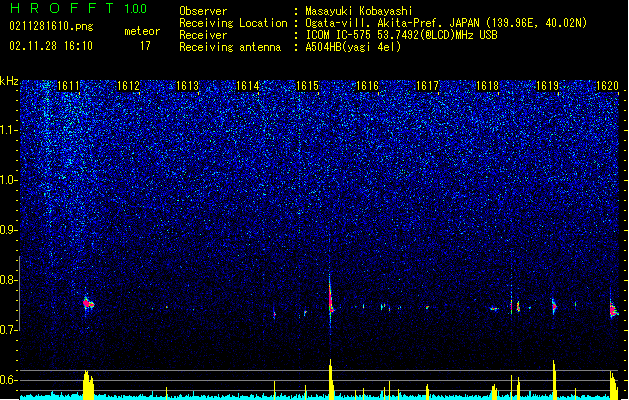Select the A504HB(yagi 4el) antenna text
Viewport: 629px width, 400px height.
point(353,47)
